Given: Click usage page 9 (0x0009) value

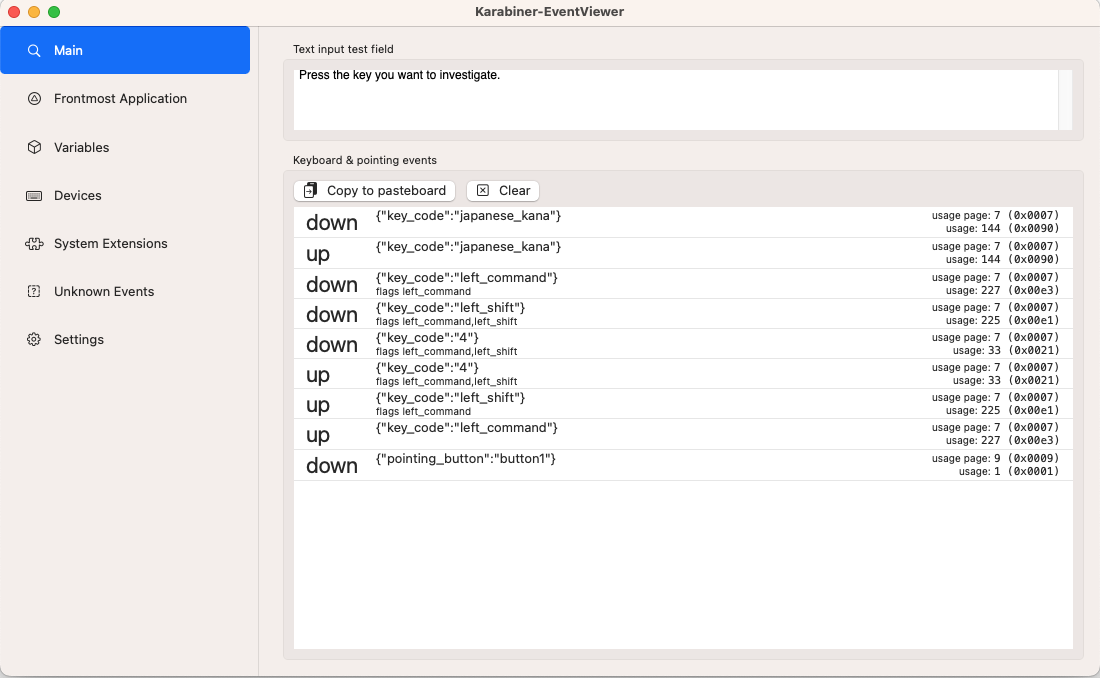Looking at the screenshot, I should click(995, 458).
